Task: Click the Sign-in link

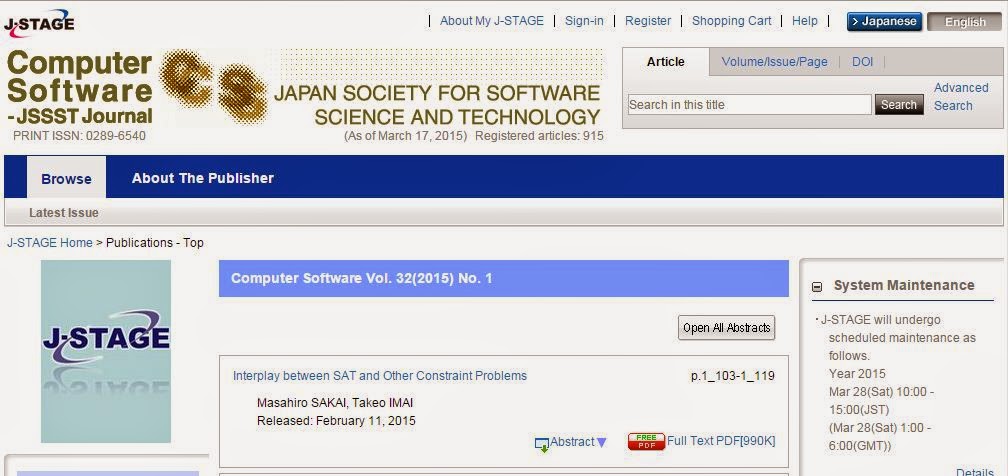Action: (x=584, y=21)
